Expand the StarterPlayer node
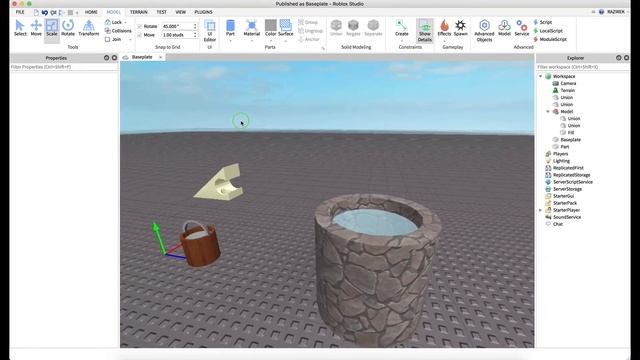Screen dimensions: 640x360 tap(541, 210)
